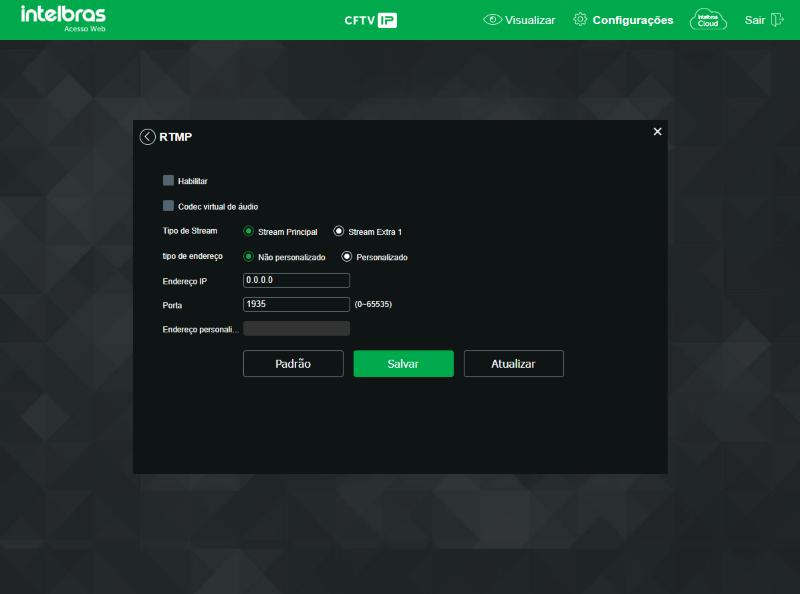
Task: Save settings with the Salvar button
Action: click(x=404, y=363)
